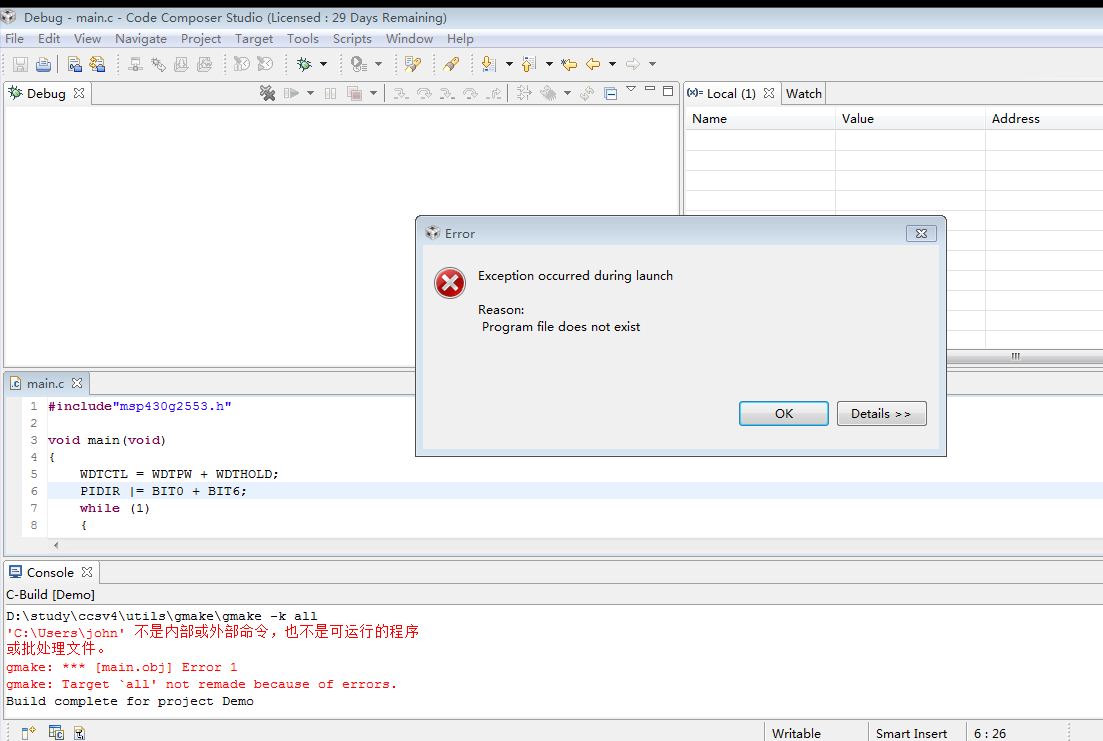Jump to the last edit location icon
The image size is (1103, 741).
(569, 65)
